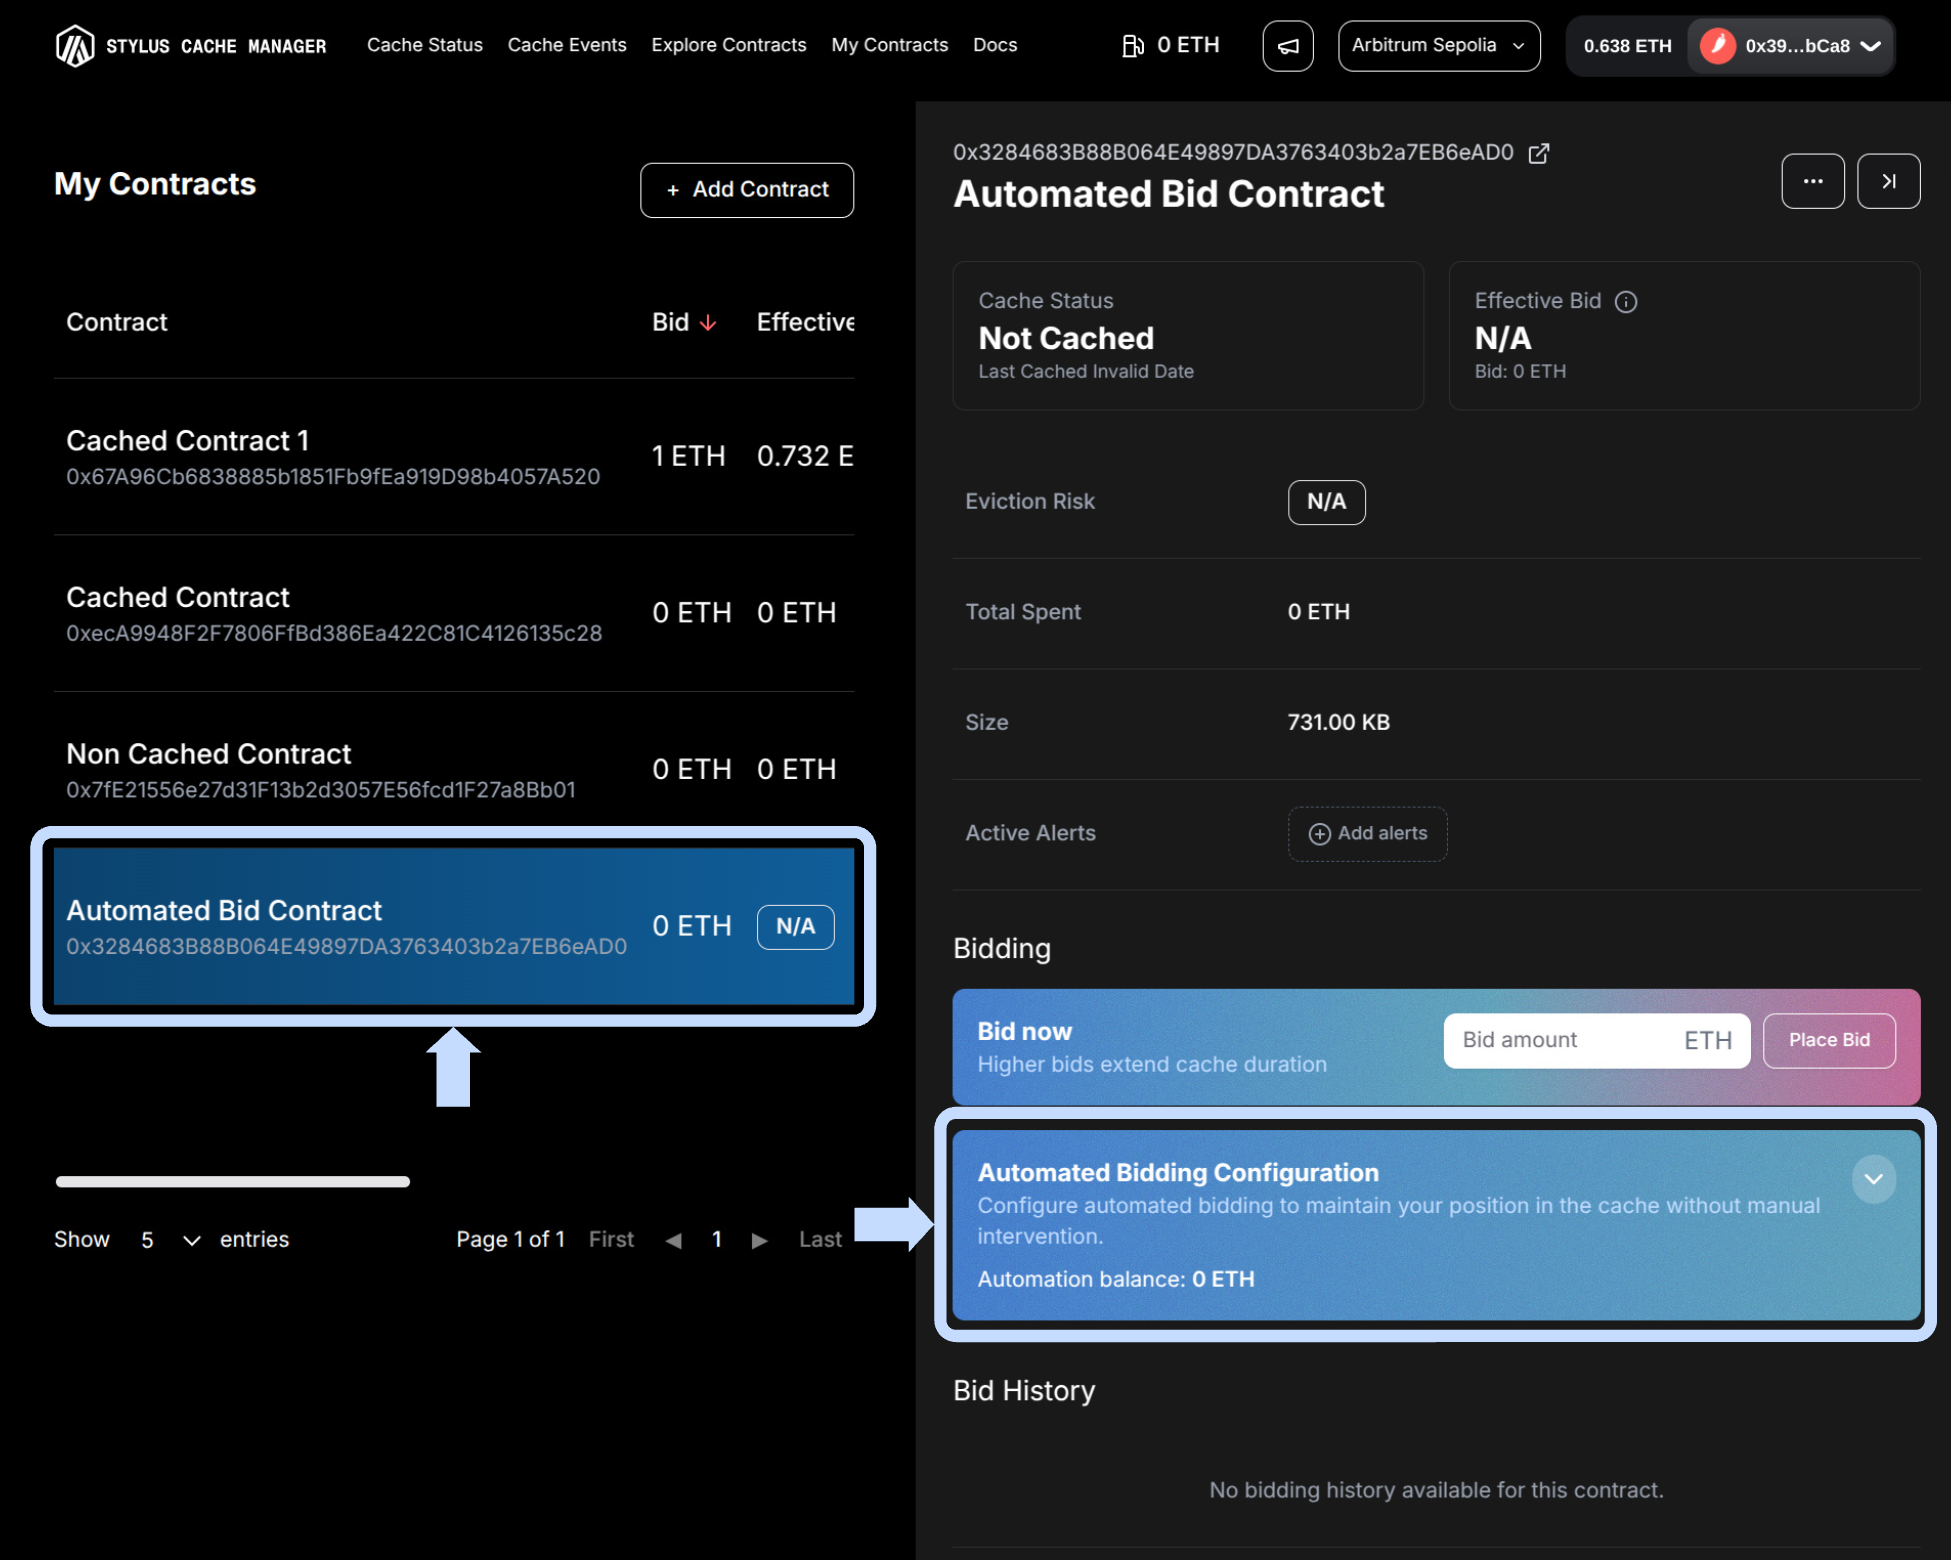
Task: Open the Show entries count dropdown
Action: pyautogui.click(x=170, y=1240)
